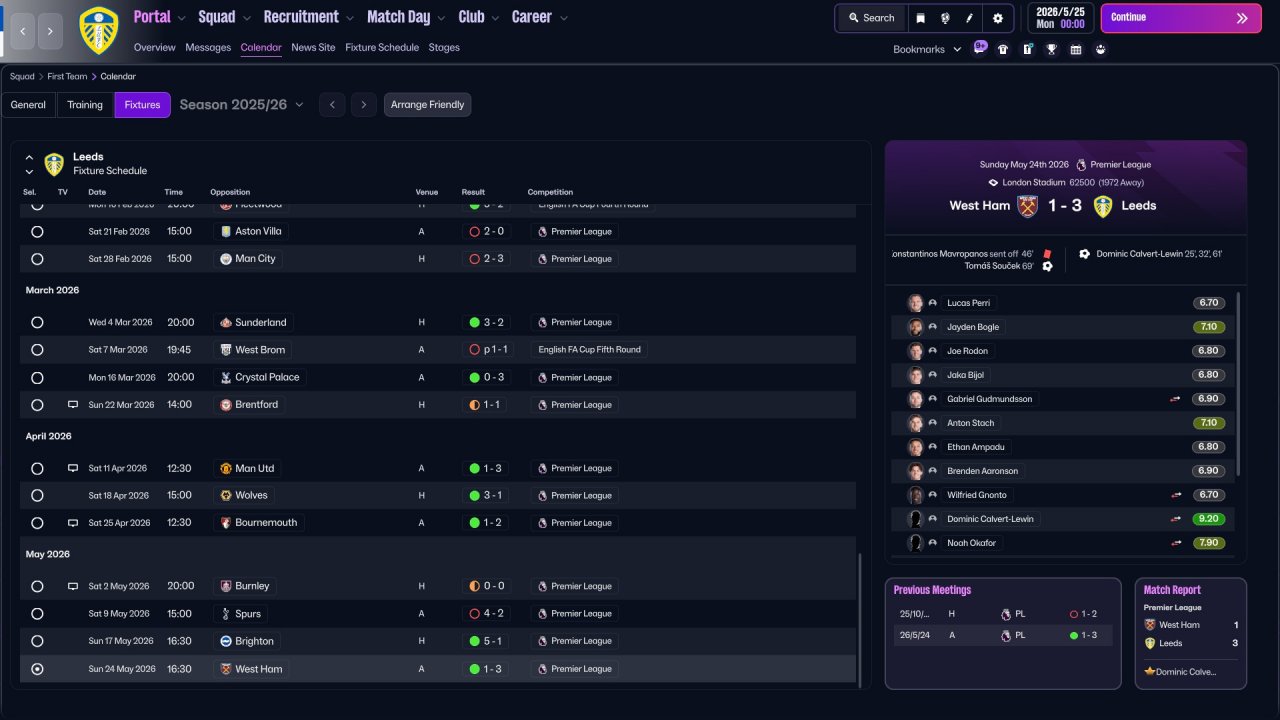Click the Crystal Palace club badge
Image resolution: width=1280 pixels, height=720 pixels.
coord(226,378)
